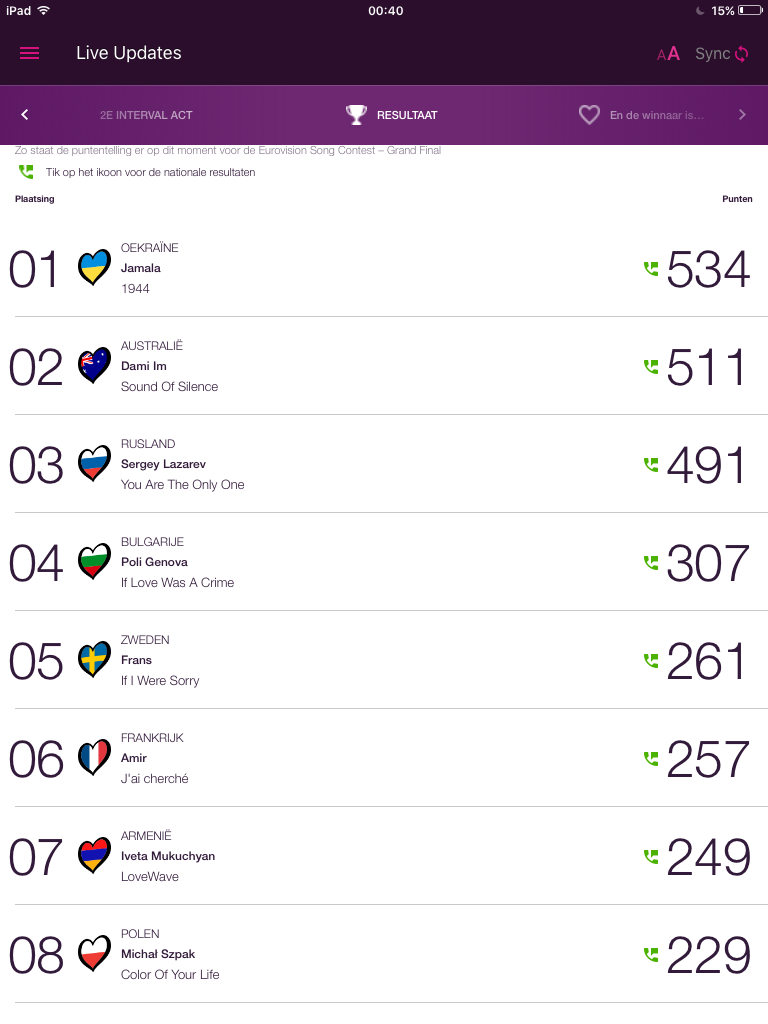768x1024 pixels.
Task: Select the Resultaat tab
Action: tap(392, 115)
